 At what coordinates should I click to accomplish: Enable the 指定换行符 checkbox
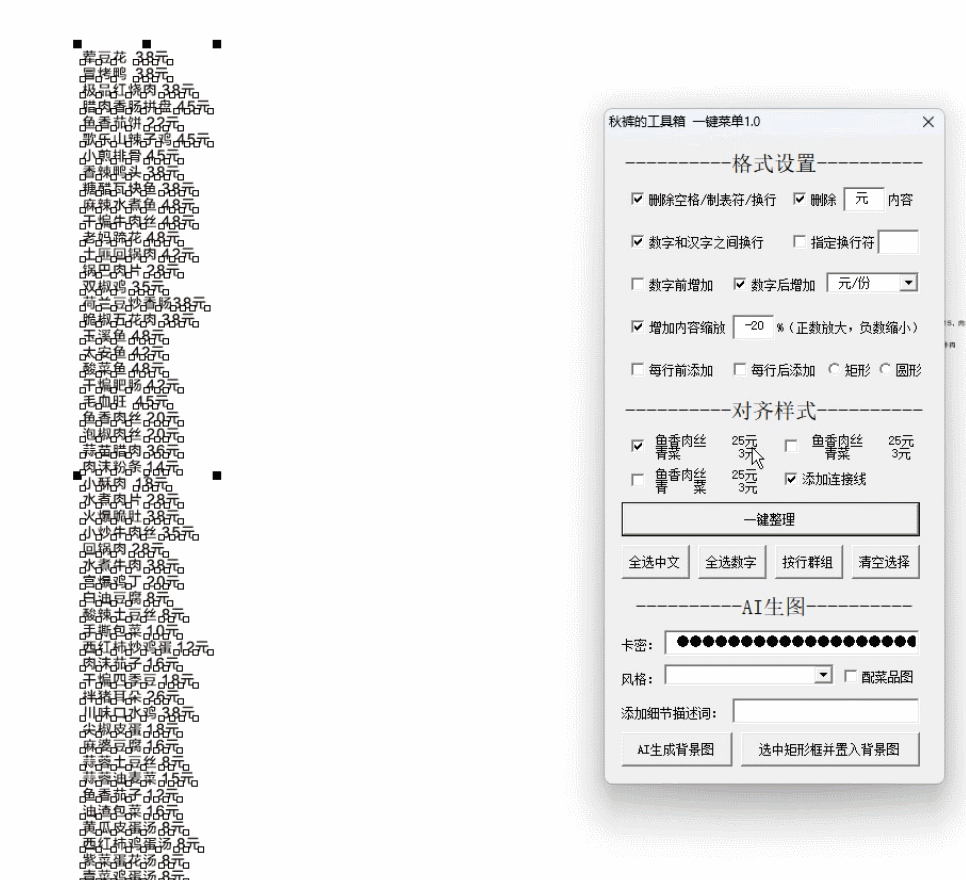(x=799, y=242)
